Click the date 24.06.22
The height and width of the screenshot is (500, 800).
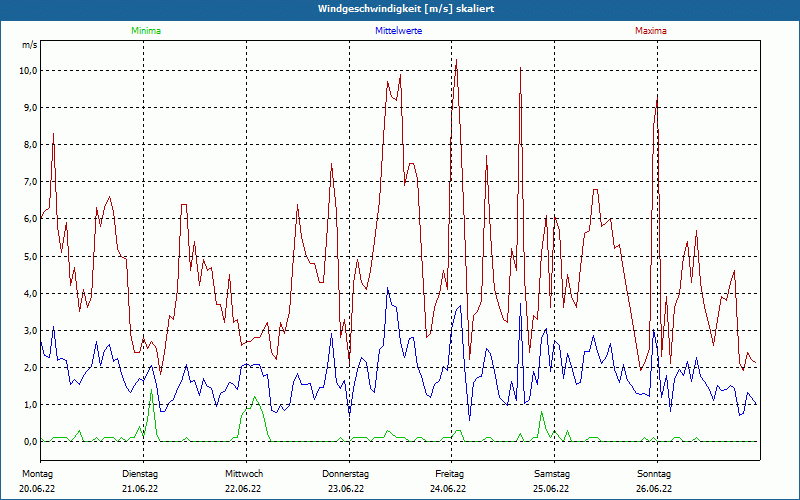pos(448,489)
